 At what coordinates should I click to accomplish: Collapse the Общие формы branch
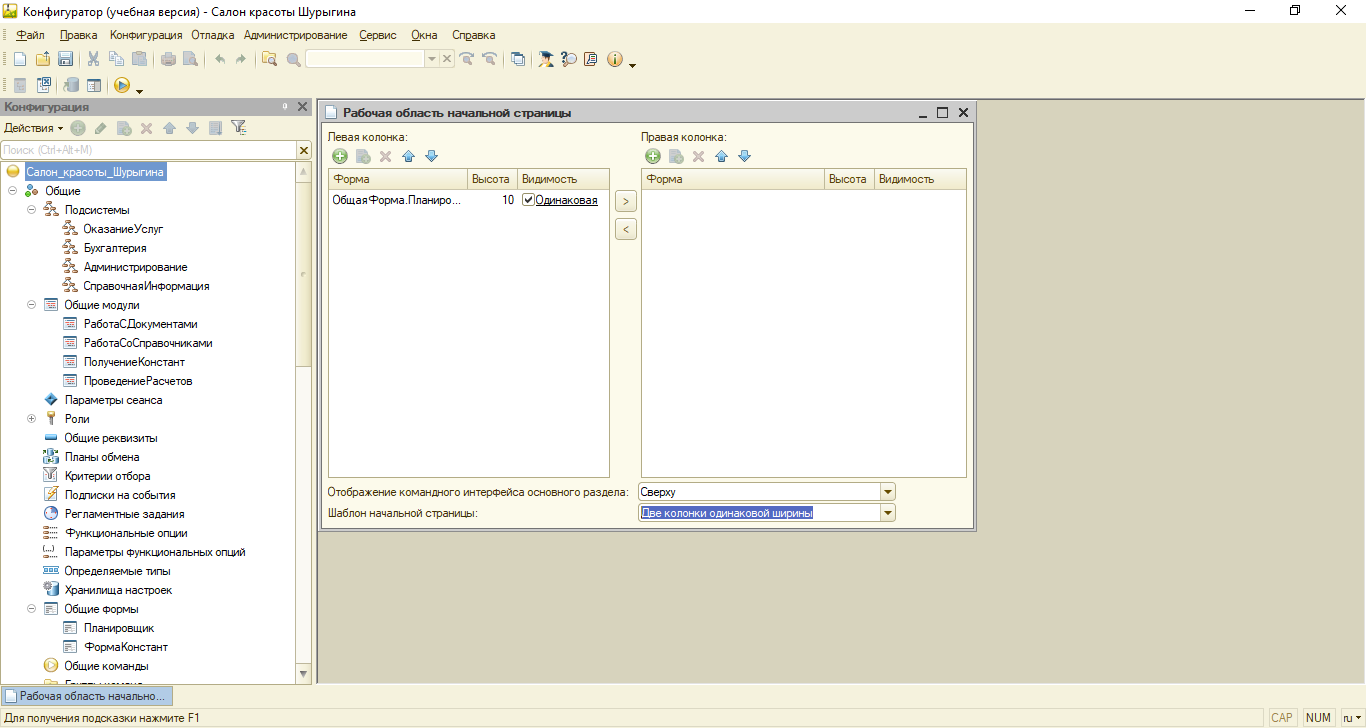31,609
